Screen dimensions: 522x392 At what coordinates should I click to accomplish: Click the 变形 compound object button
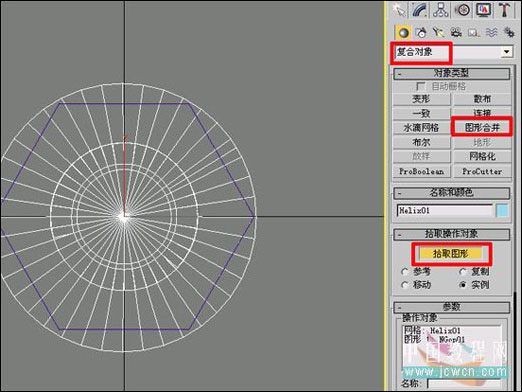[x=421, y=99]
